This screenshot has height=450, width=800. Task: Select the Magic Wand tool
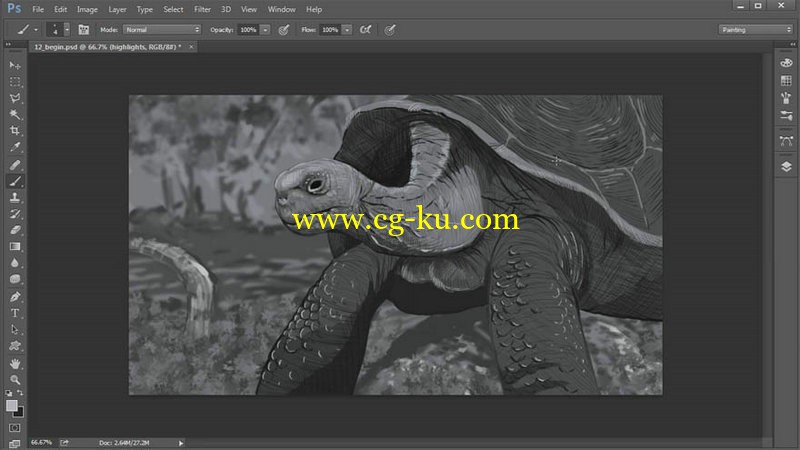[15, 114]
